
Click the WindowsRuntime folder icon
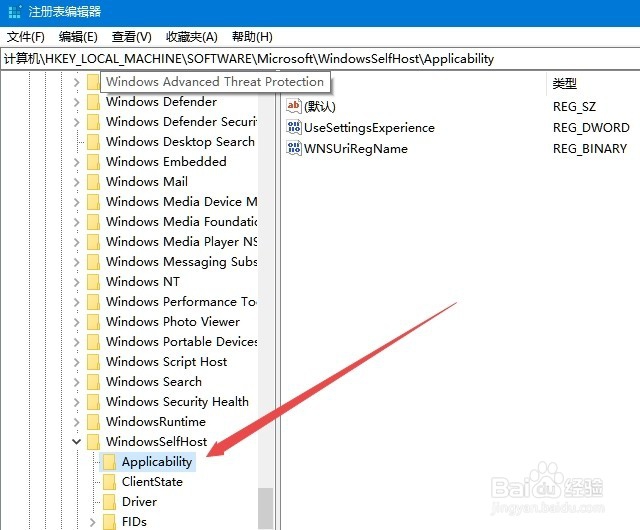(93, 422)
